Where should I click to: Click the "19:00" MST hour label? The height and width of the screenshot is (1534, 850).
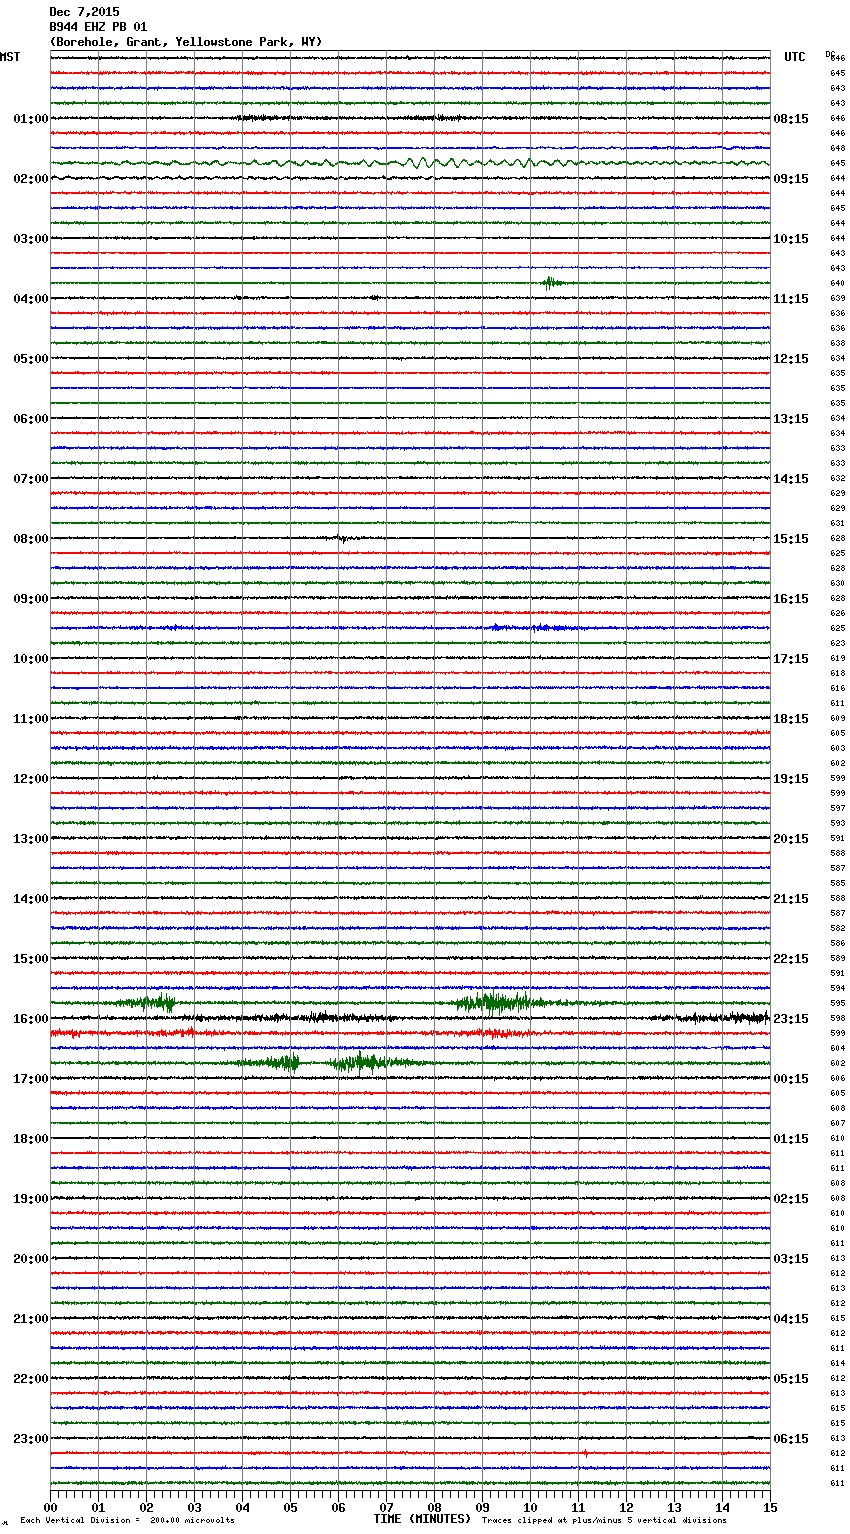point(30,1199)
